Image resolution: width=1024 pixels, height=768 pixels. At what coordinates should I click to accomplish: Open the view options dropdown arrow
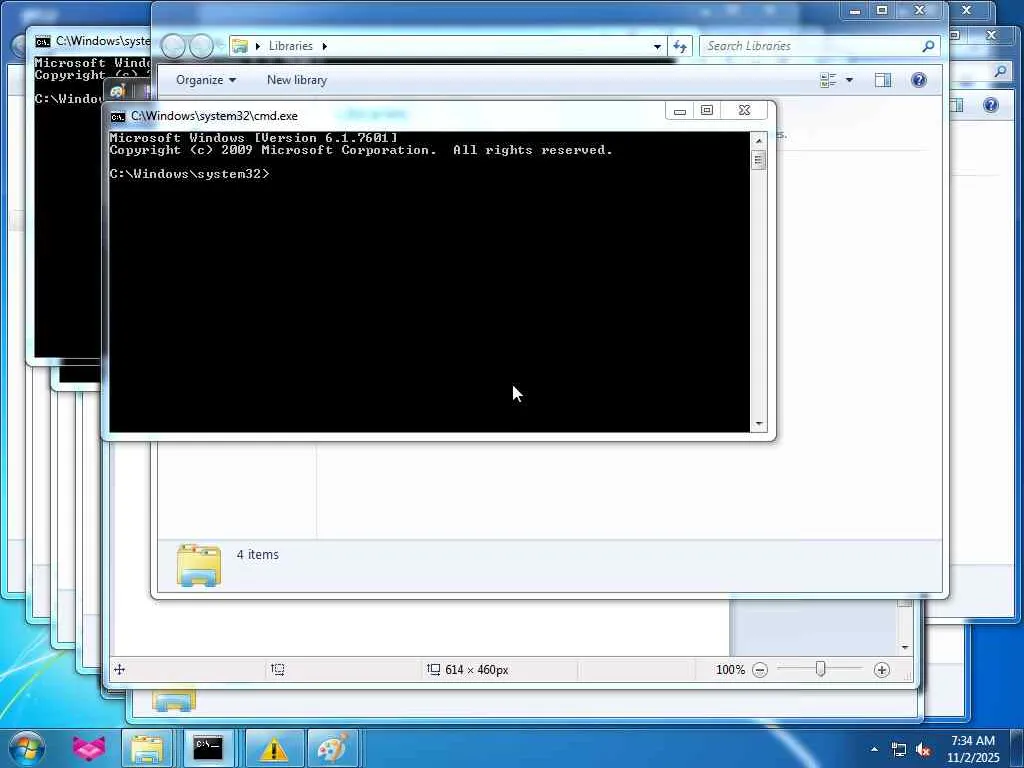(x=849, y=80)
